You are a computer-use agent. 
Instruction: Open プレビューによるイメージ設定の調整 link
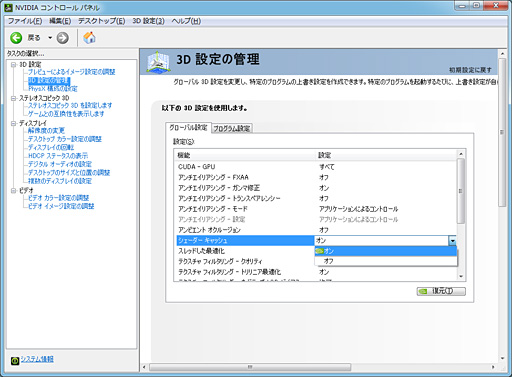pos(72,72)
